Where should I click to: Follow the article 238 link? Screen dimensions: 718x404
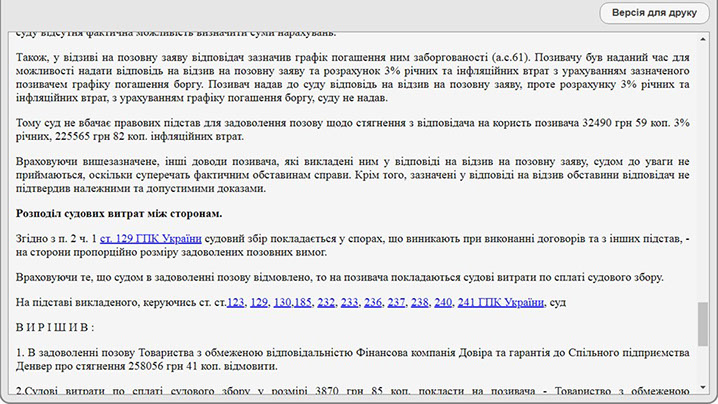pyautogui.click(x=419, y=302)
